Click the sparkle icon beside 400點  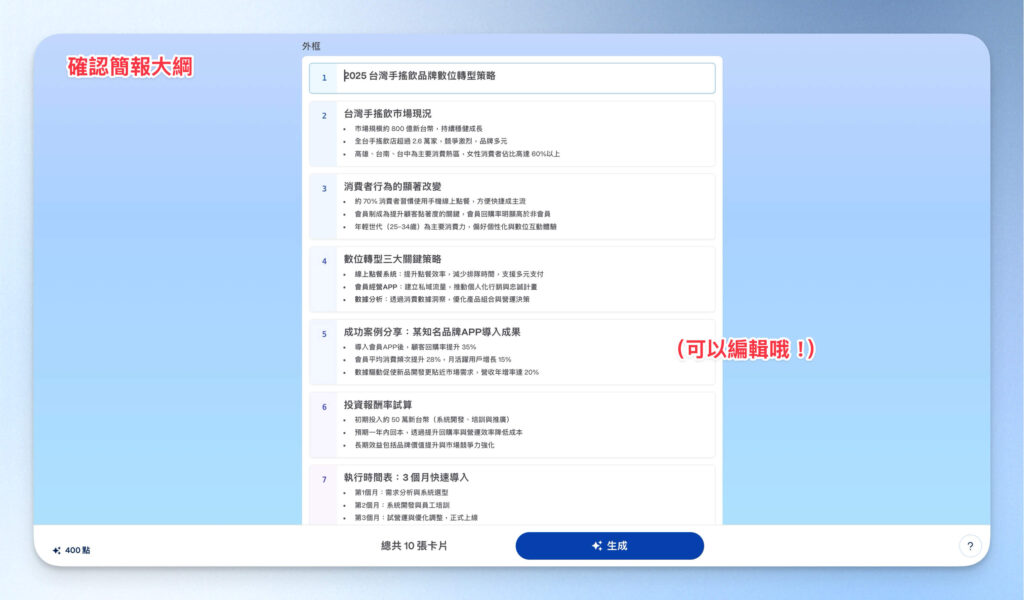click(x=56, y=549)
